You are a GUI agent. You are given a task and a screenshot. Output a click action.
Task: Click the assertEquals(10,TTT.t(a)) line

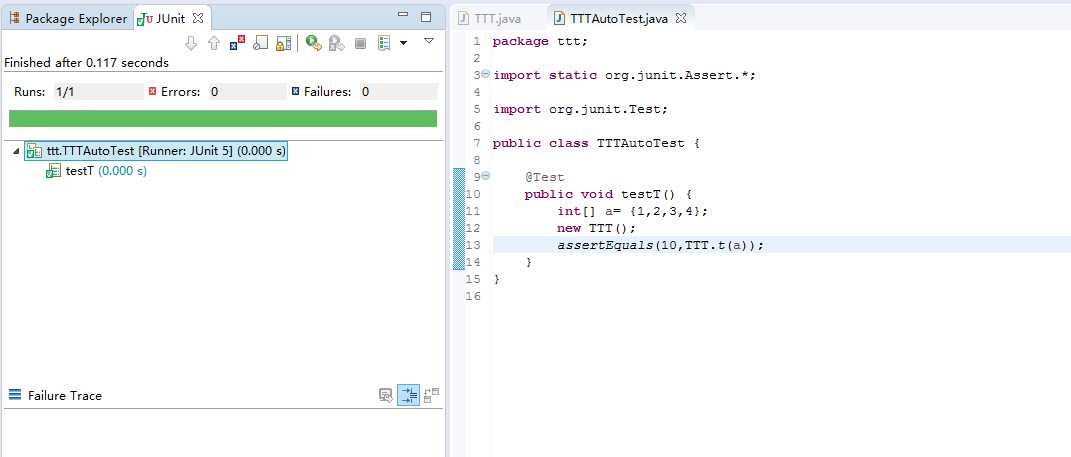pyautogui.click(x=660, y=245)
